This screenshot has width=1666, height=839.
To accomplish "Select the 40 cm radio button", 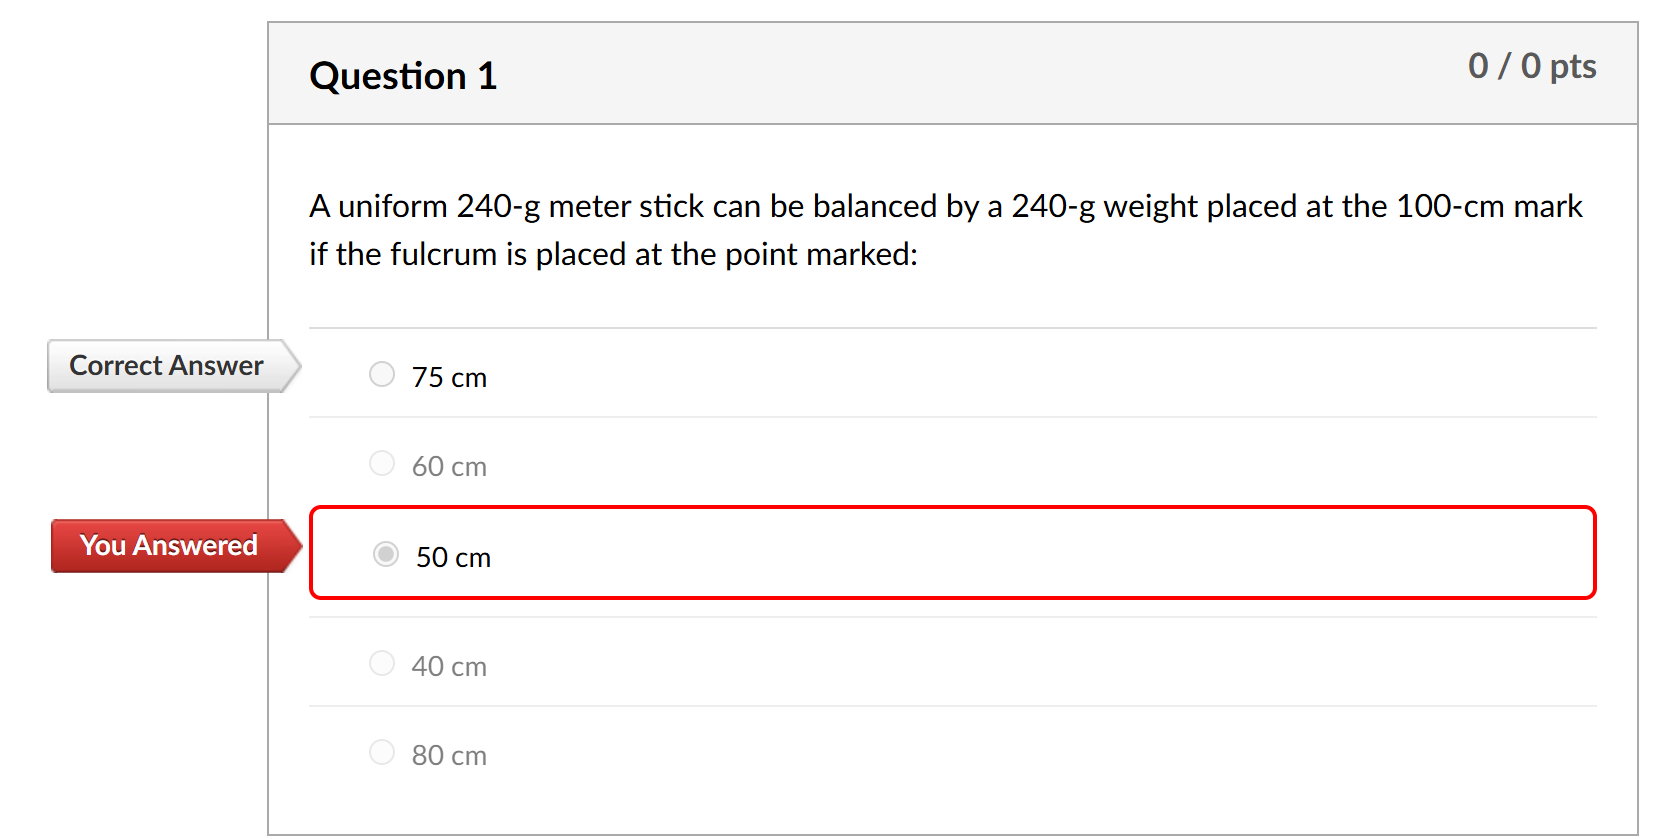I will pyautogui.click(x=382, y=662).
